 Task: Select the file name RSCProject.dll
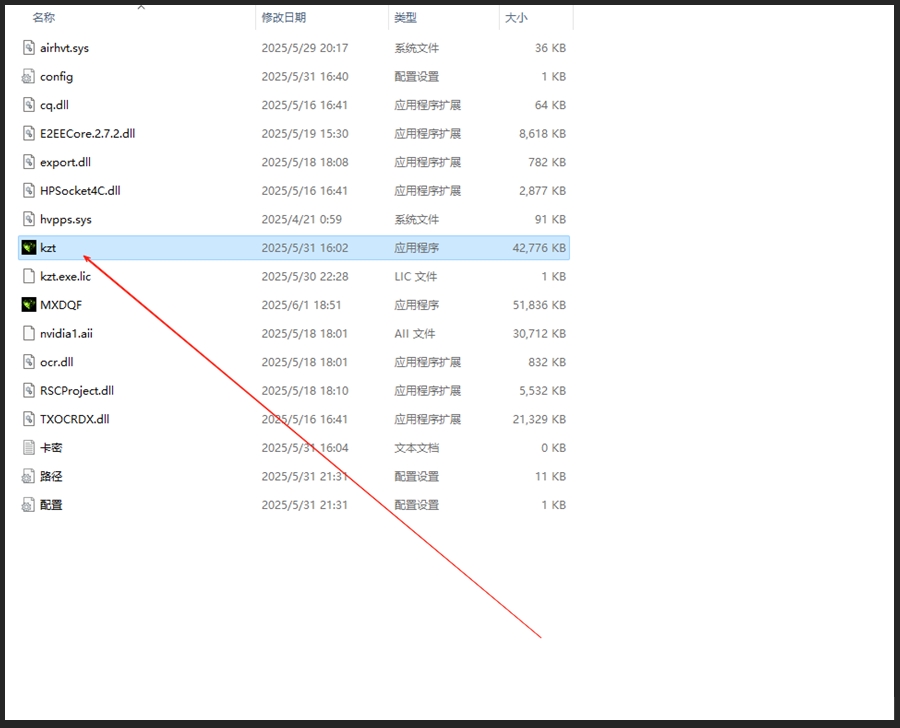tap(77, 391)
